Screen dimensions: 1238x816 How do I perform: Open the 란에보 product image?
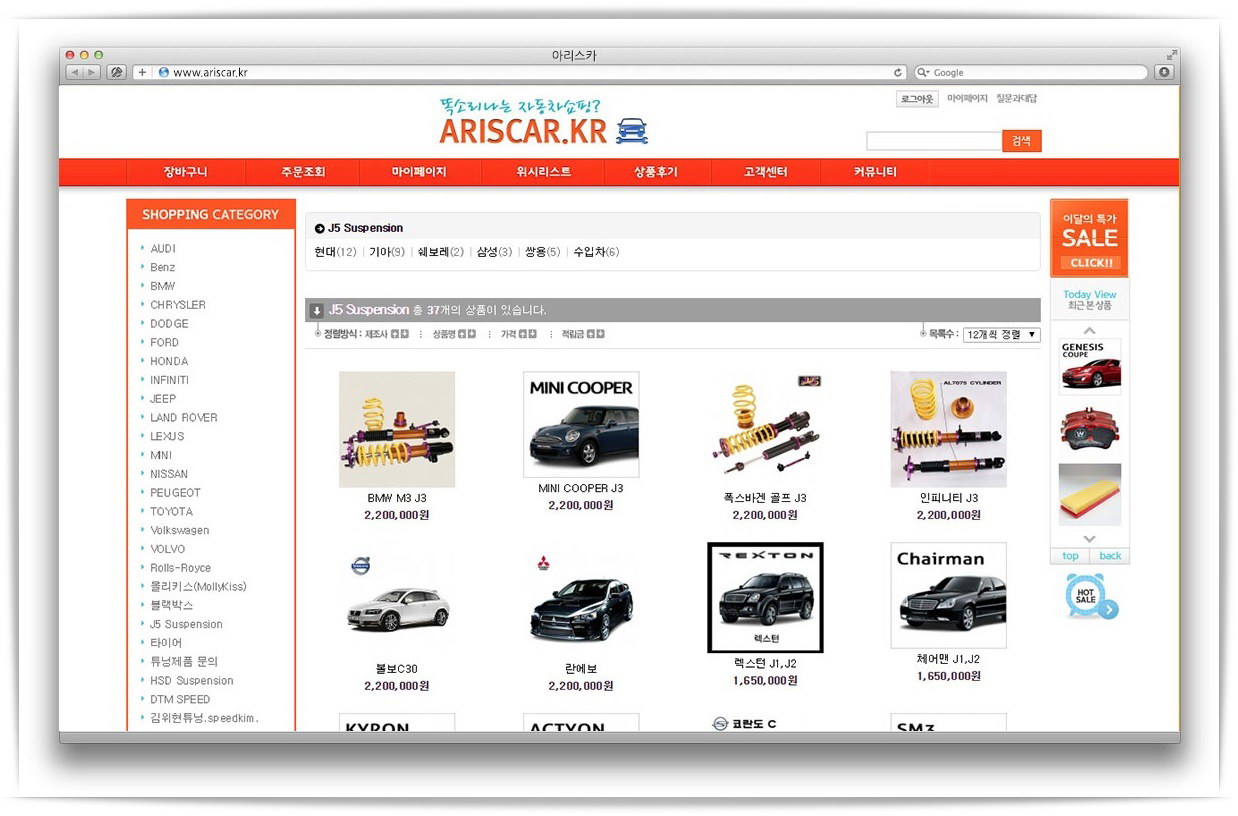(581, 600)
